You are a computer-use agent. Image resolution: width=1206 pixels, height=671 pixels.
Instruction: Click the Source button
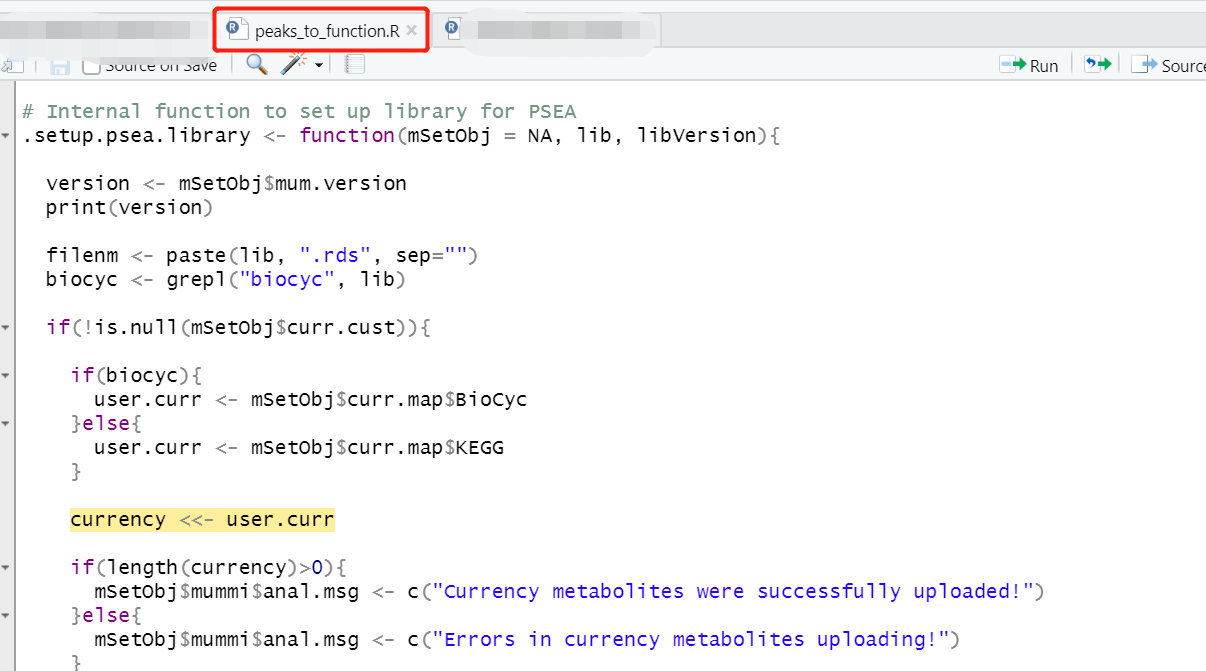[x=1168, y=65]
